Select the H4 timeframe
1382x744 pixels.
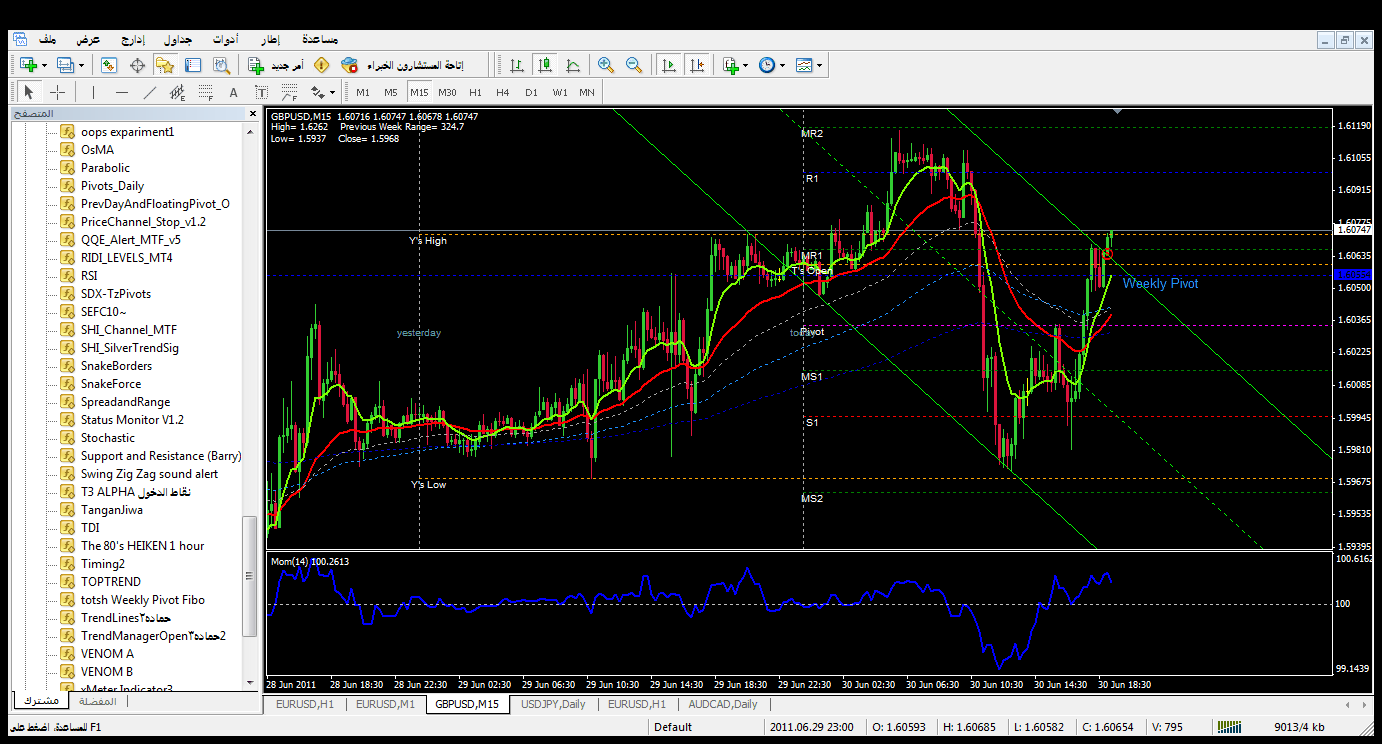(x=503, y=92)
